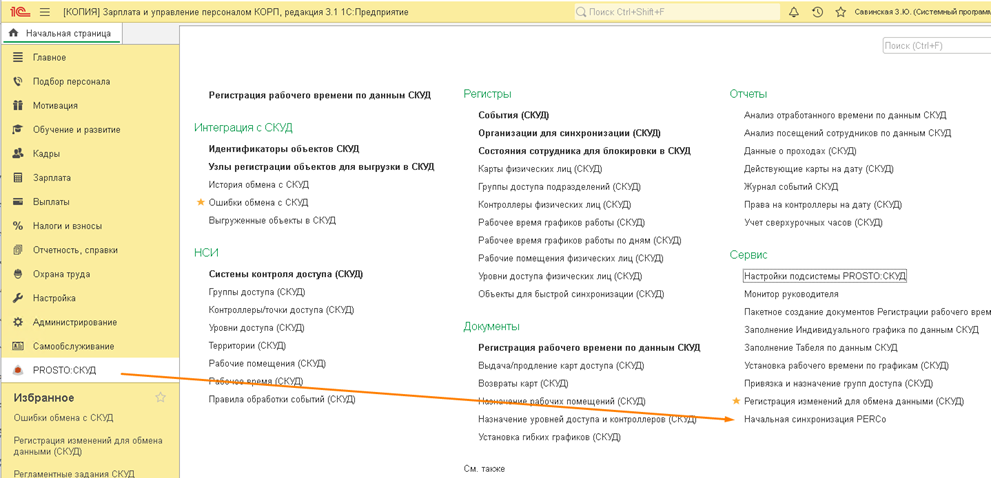Open Идентификаторы объектов СКУД
Image resolution: width=991 pixels, height=478 pixels.
284,149
